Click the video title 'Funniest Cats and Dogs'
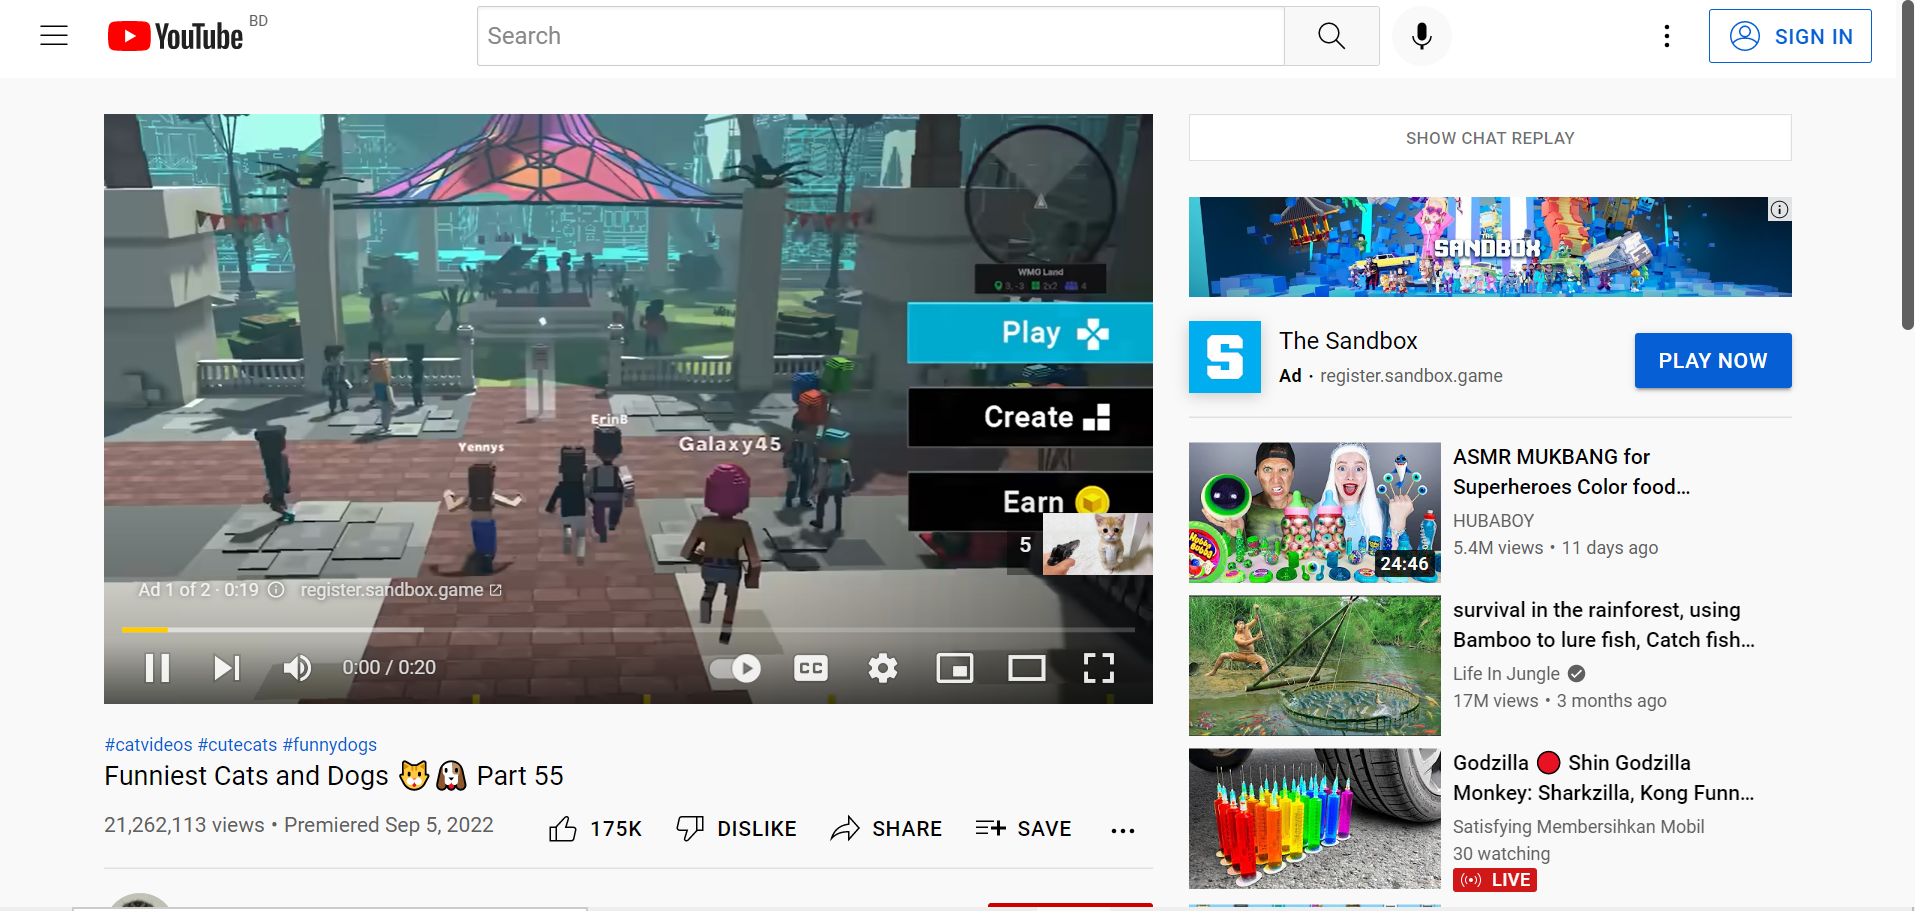 coord(334,776)
